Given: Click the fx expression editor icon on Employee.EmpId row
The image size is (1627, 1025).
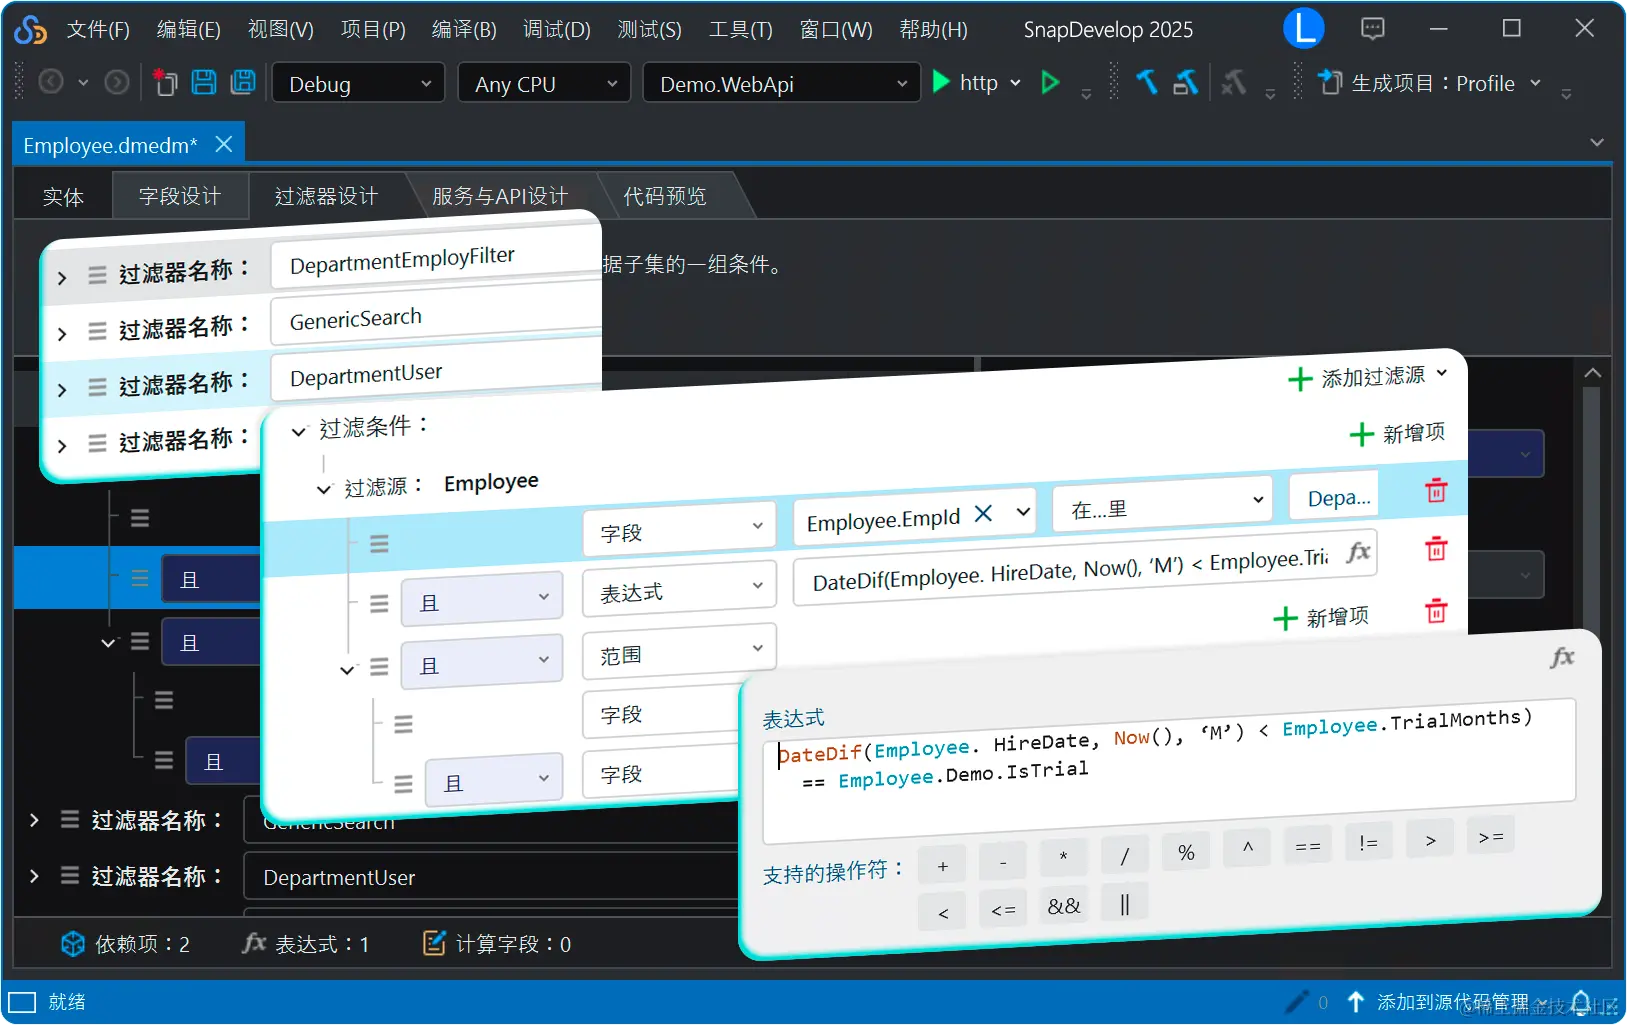Looking at the screenshot, I should pyautogui.click(x=1359, y=552).
